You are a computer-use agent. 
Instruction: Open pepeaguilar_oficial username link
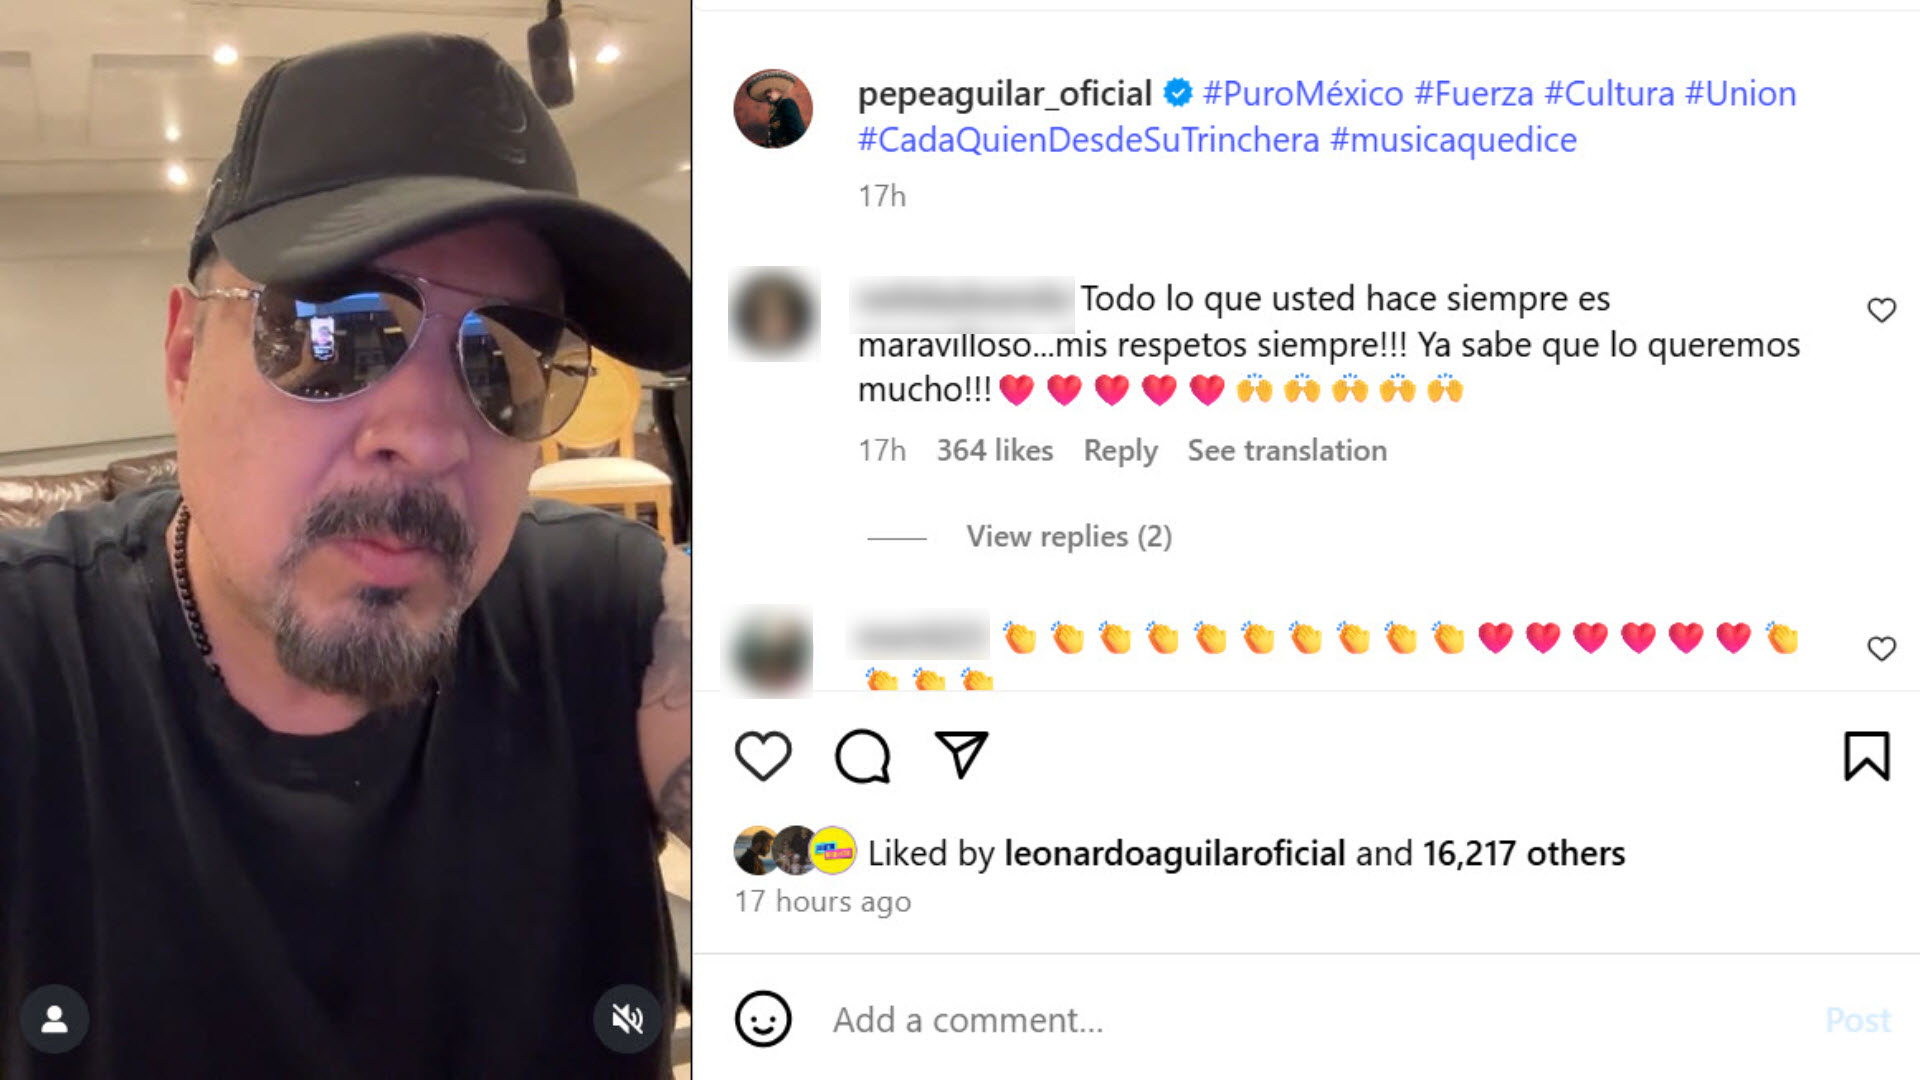pos(1004,94)
